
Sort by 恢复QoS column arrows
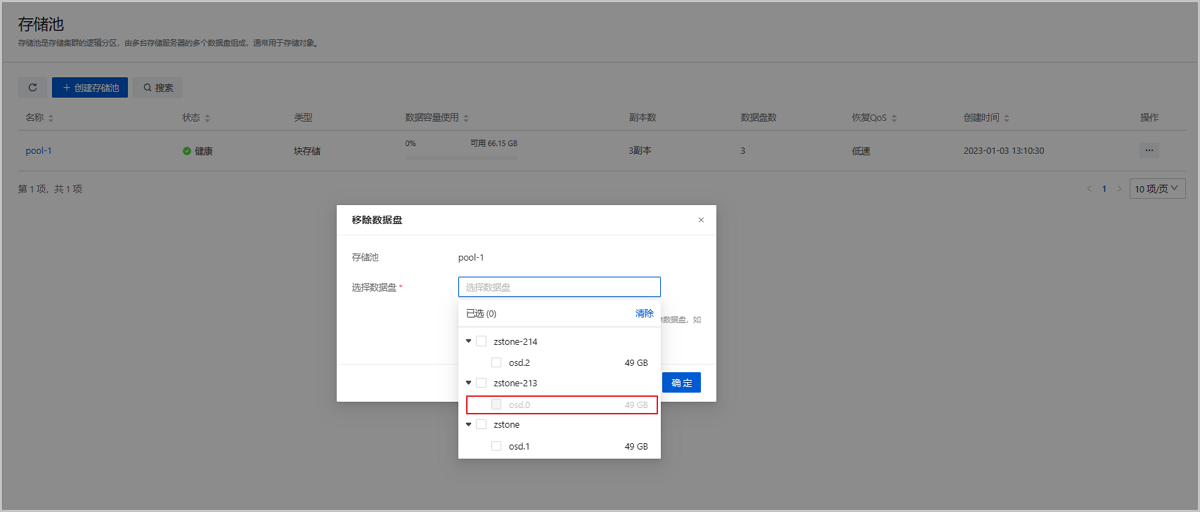tap(893, 118)
